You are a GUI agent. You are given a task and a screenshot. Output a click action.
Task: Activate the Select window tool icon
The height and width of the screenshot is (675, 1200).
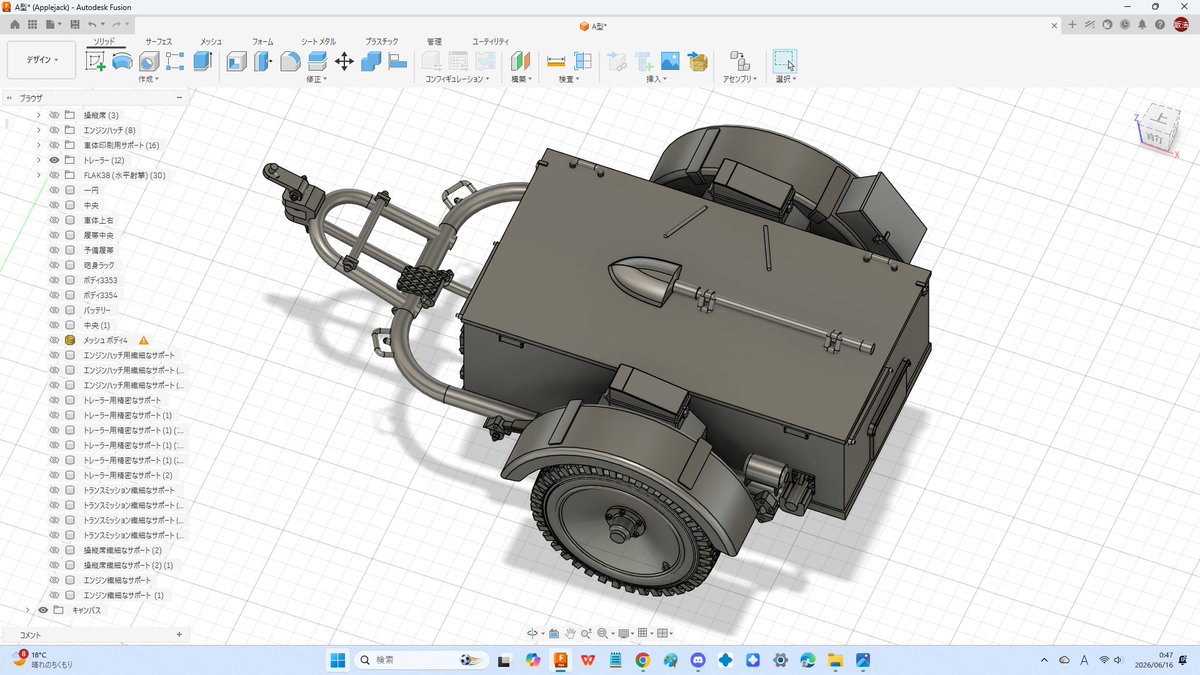click(x=785, y=61)
